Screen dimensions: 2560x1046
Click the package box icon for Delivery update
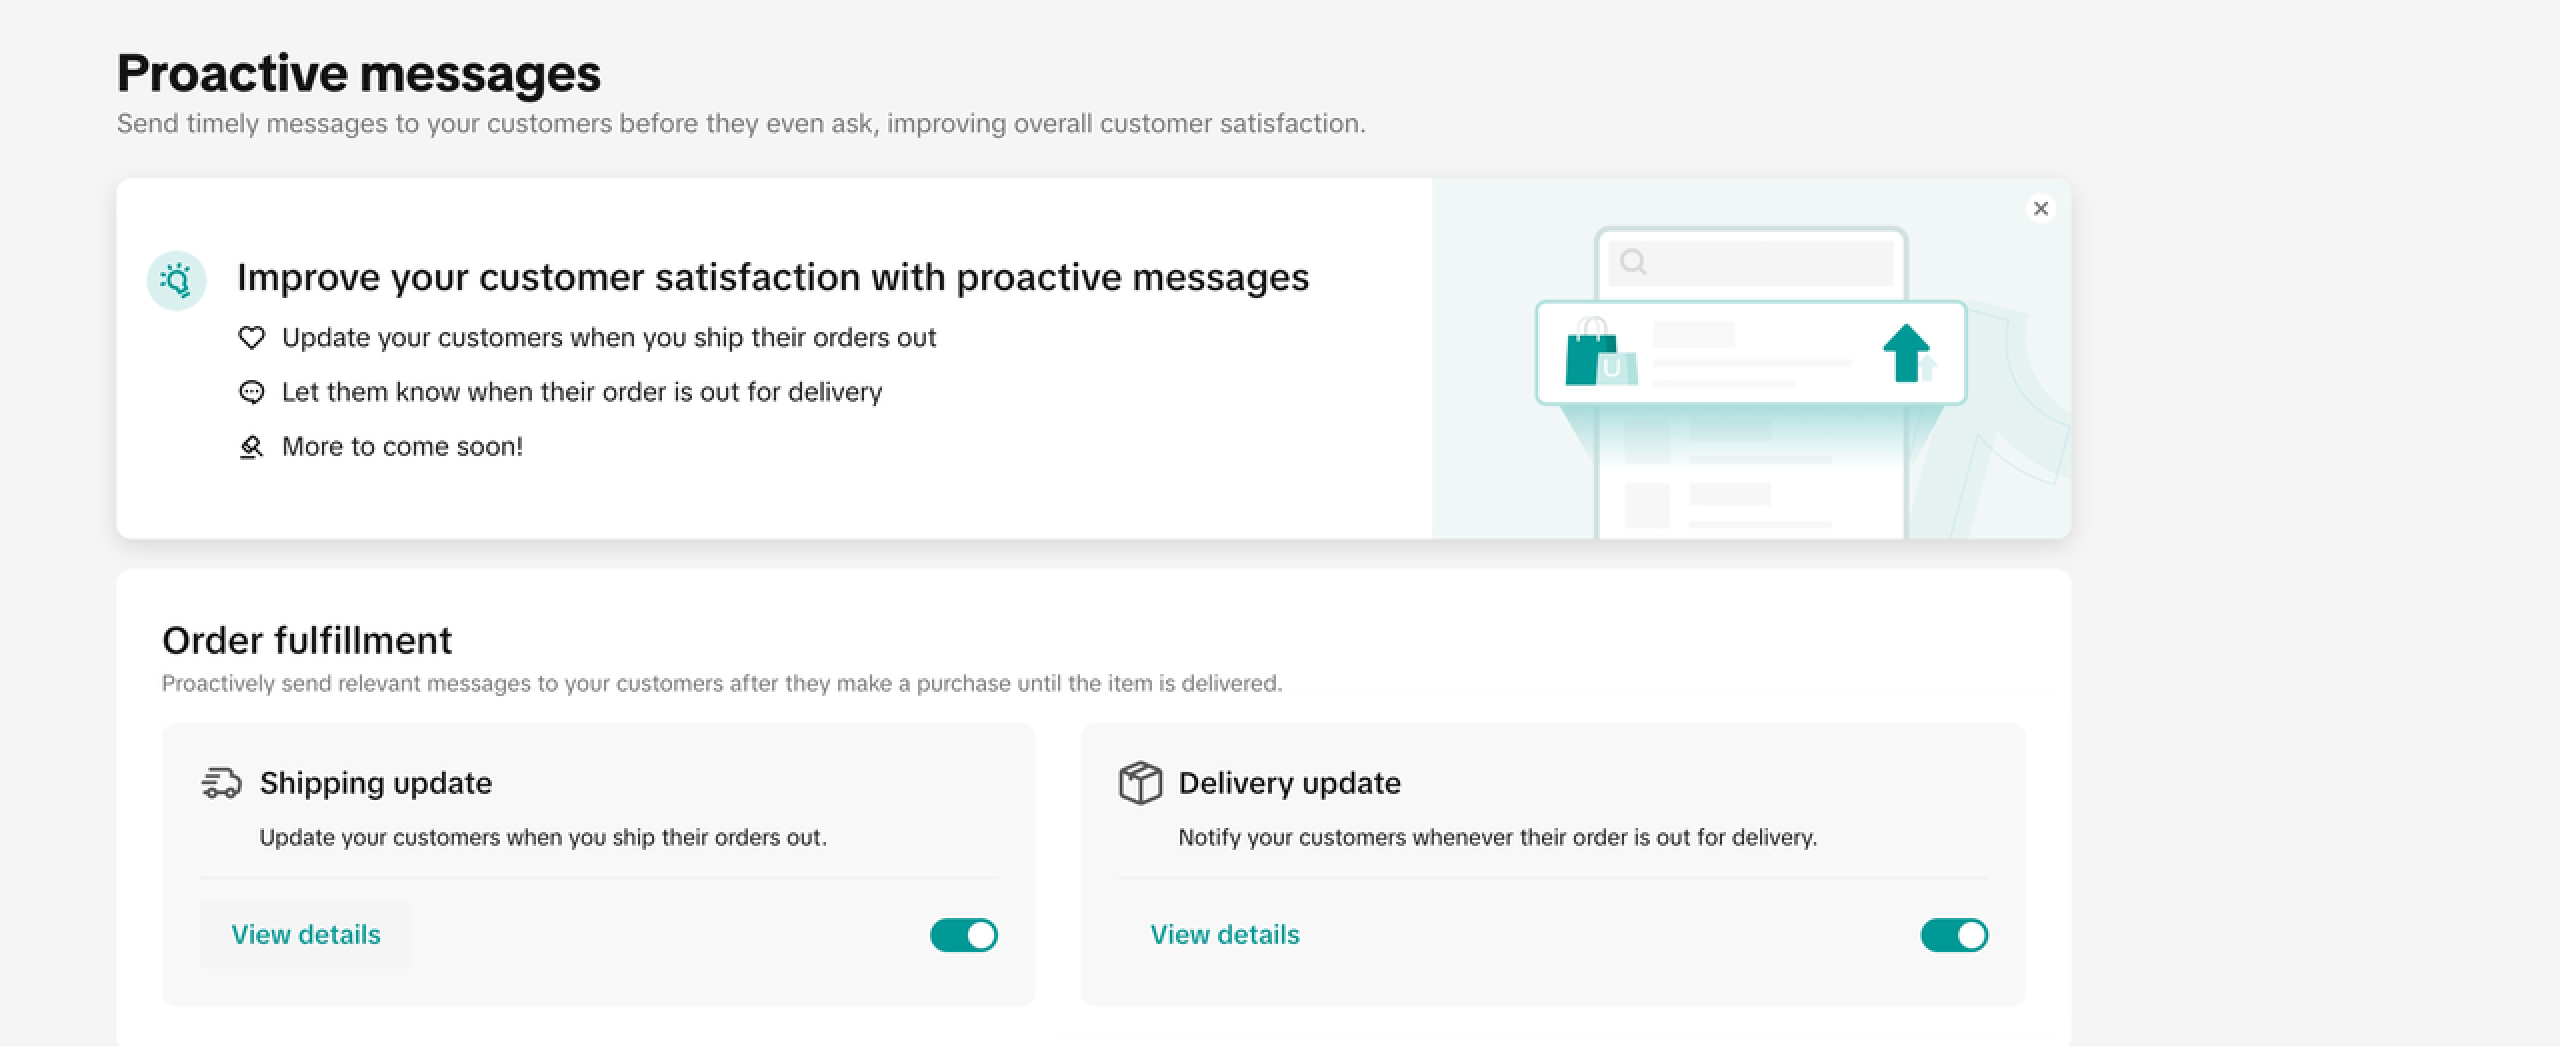point(1140,783)
